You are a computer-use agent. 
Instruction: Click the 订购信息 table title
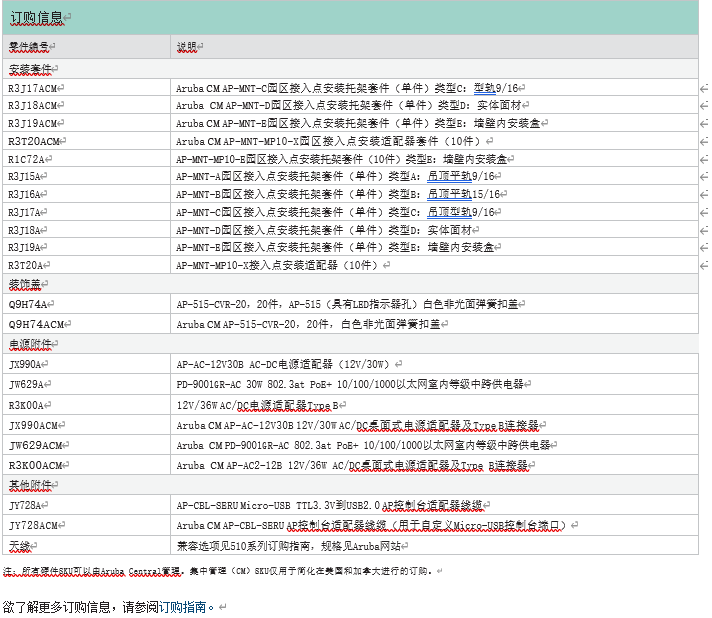tap(36, 18)
